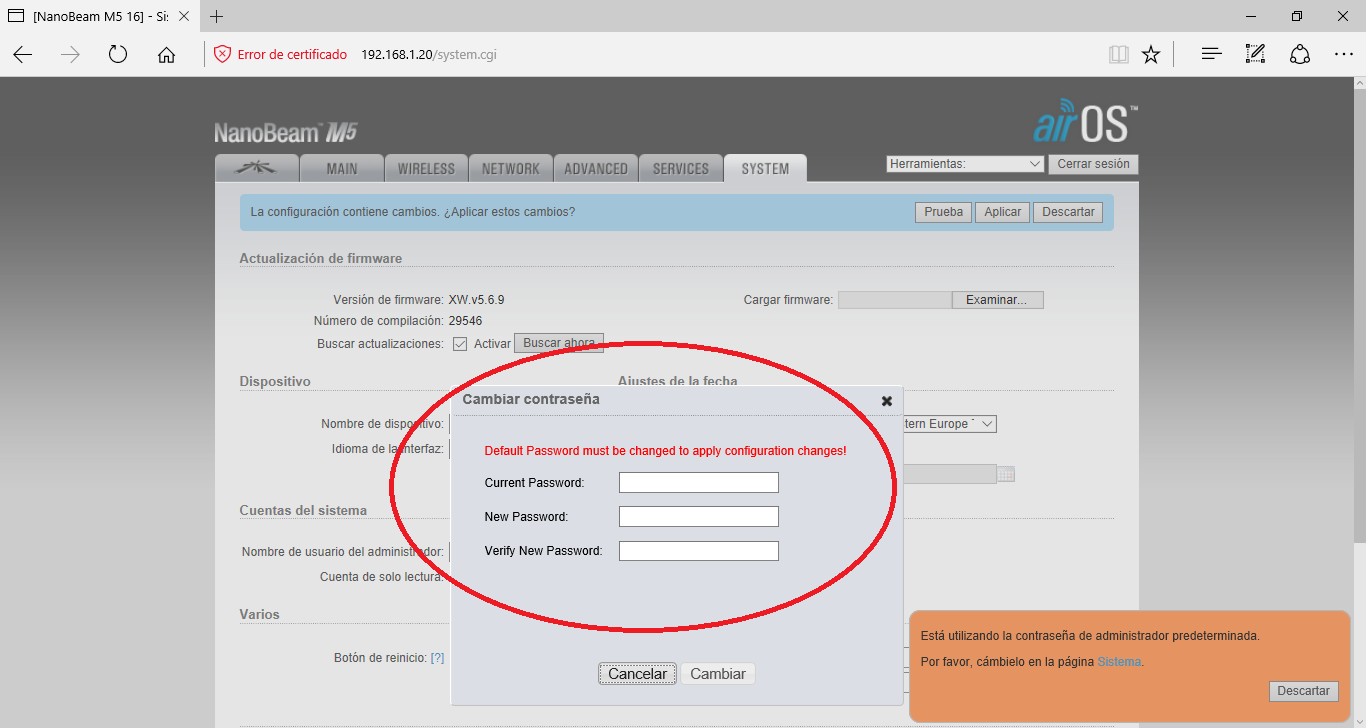Expand the Herramientas dropdown
1366x728 pixels.
coord(965,164)
